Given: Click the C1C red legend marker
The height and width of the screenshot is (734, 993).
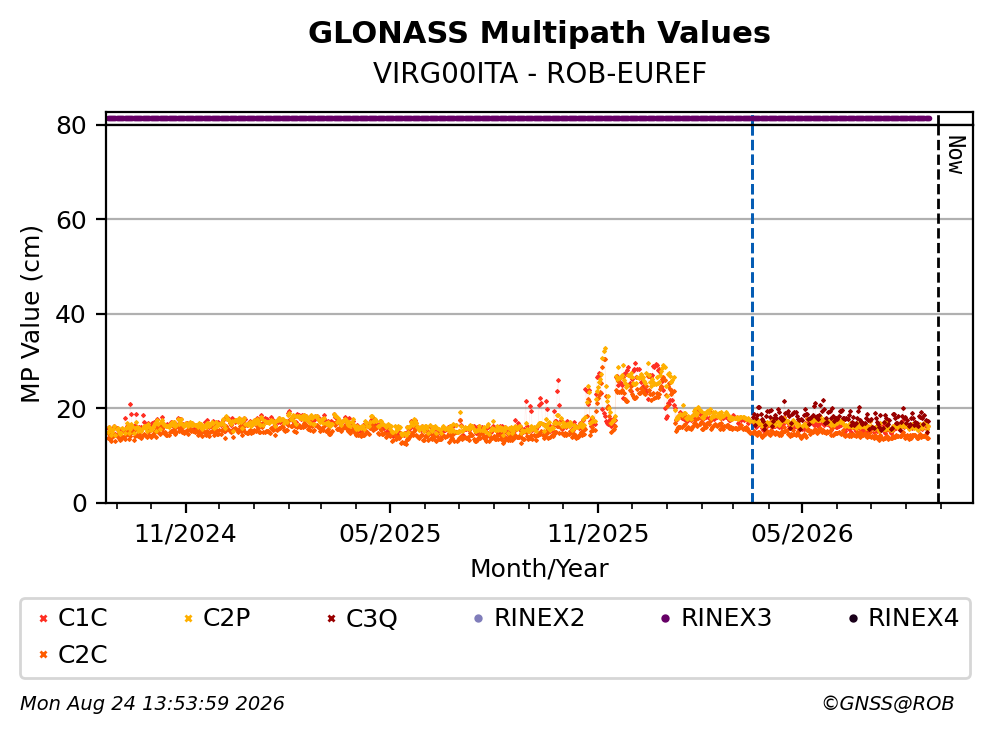Looking at the screenshot, I should pos(43,619).
